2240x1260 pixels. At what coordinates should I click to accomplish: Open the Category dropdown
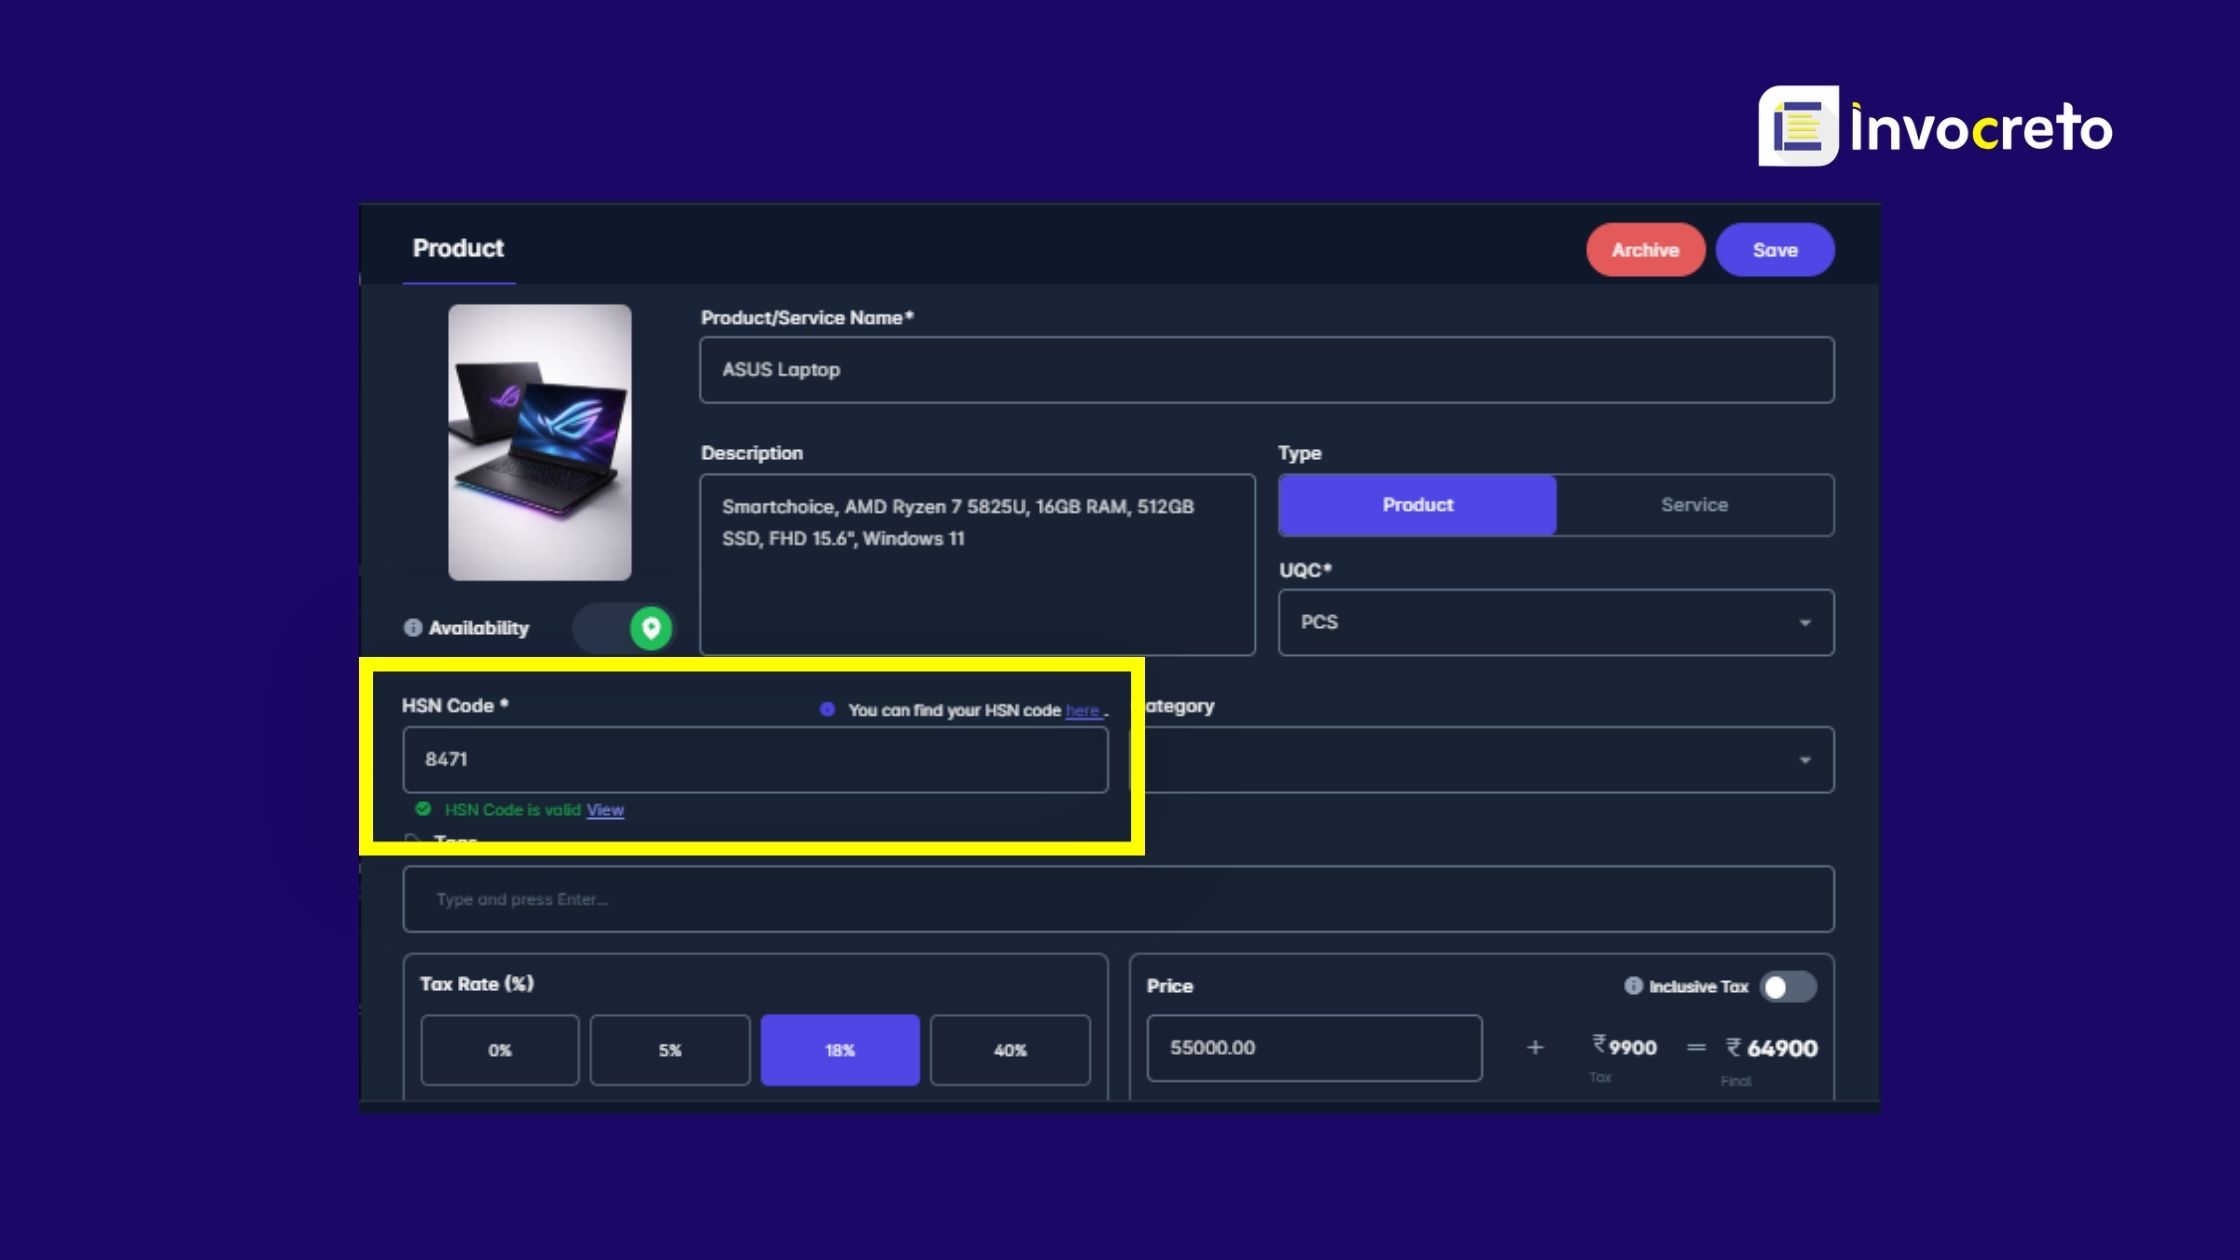[1489, 760]
